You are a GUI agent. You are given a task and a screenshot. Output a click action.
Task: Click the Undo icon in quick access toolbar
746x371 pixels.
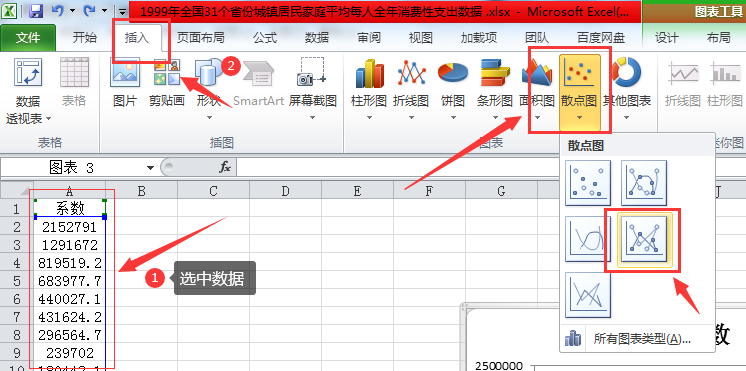[57, 11]
